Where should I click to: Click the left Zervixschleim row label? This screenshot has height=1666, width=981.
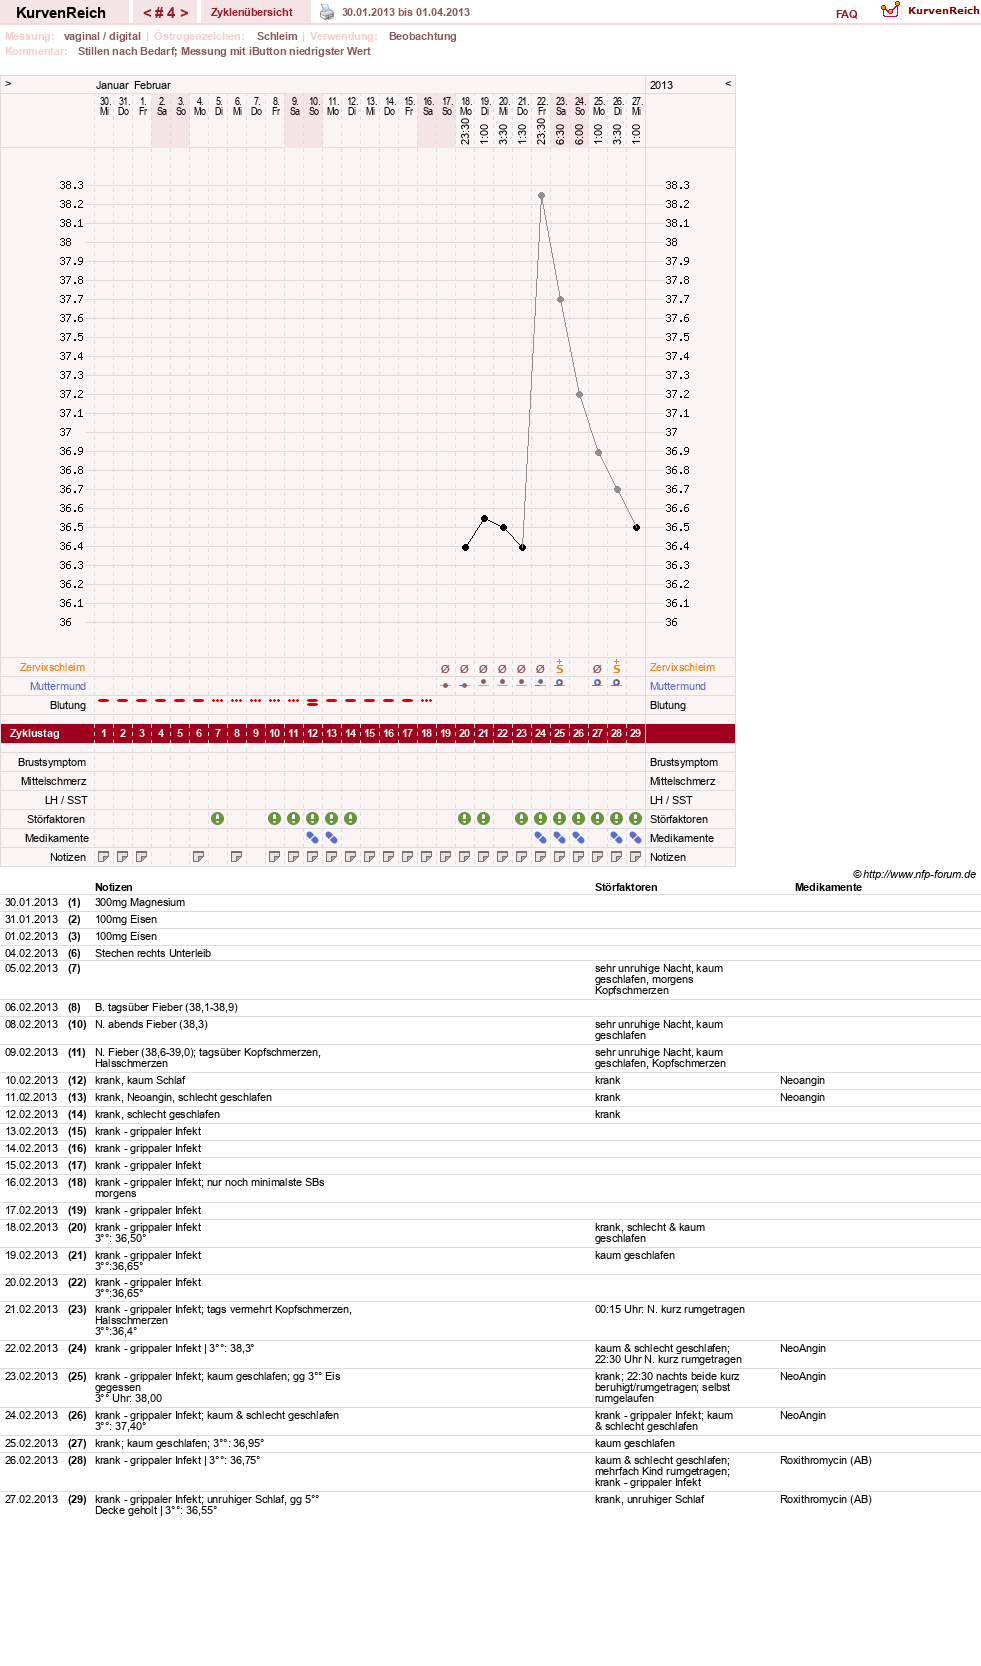[52, 667]
